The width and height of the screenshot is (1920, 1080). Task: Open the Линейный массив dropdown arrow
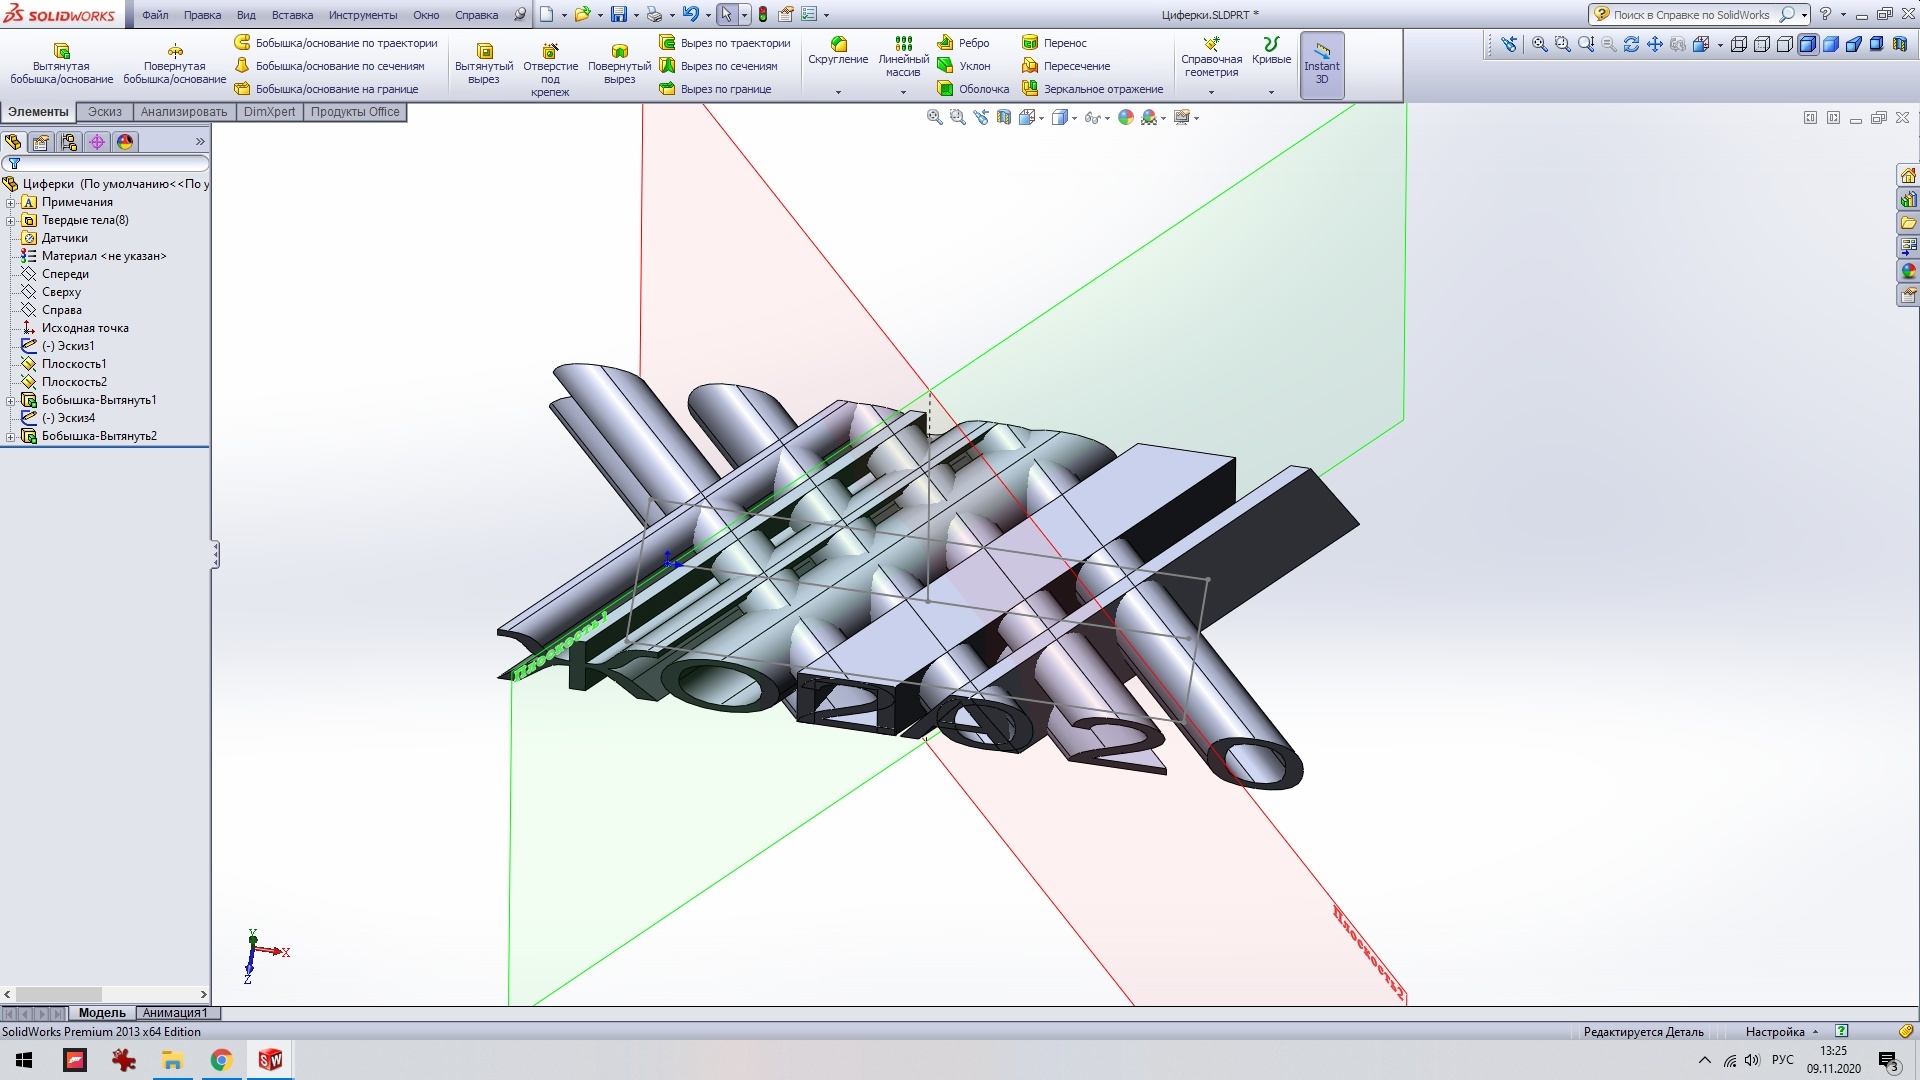903,92
